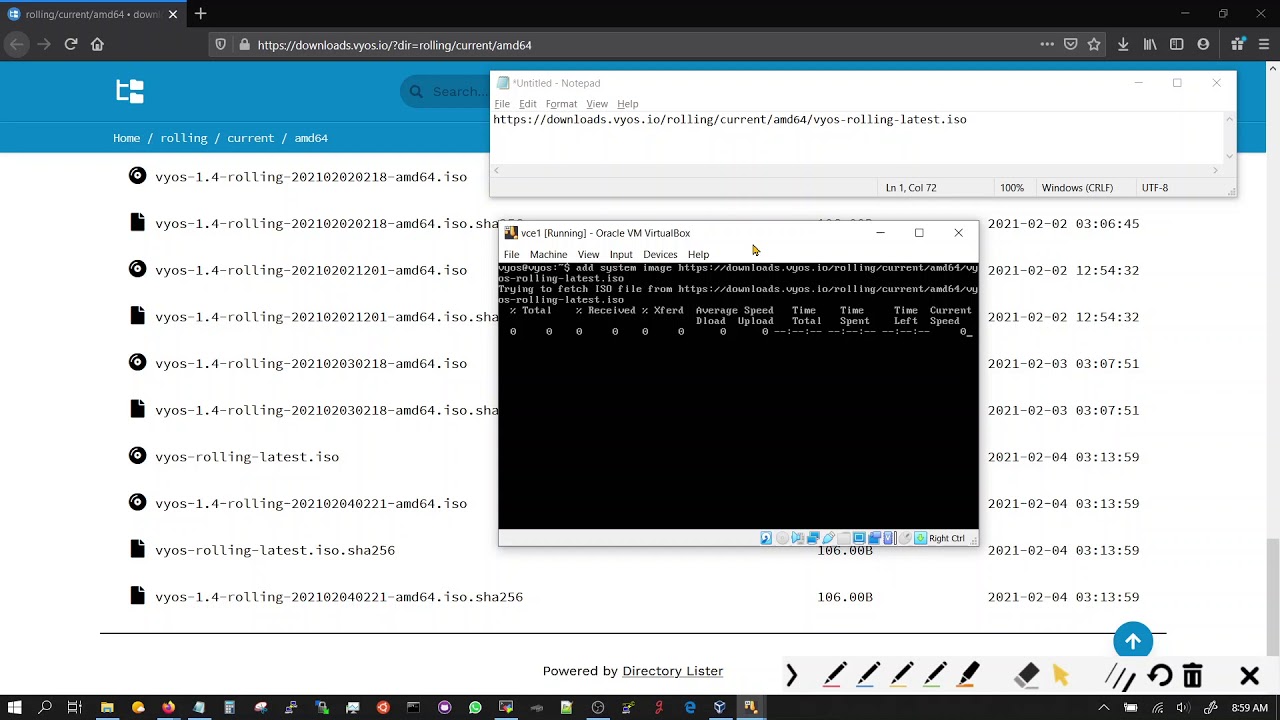Click the blue scroll-to-top arrow button
This screenshot has width=1280, height=720.
click(x=1133, y=641)
